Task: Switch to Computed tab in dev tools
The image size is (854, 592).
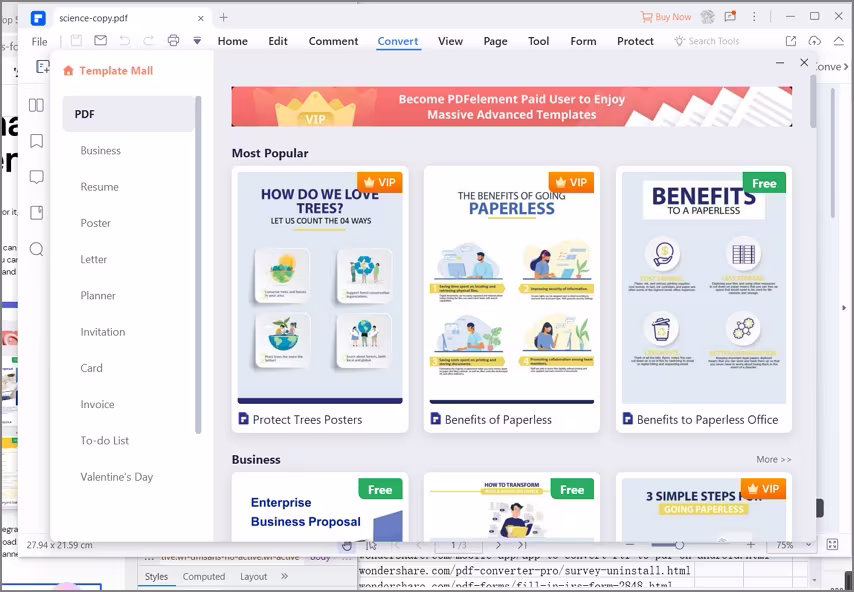Action: 204,576
